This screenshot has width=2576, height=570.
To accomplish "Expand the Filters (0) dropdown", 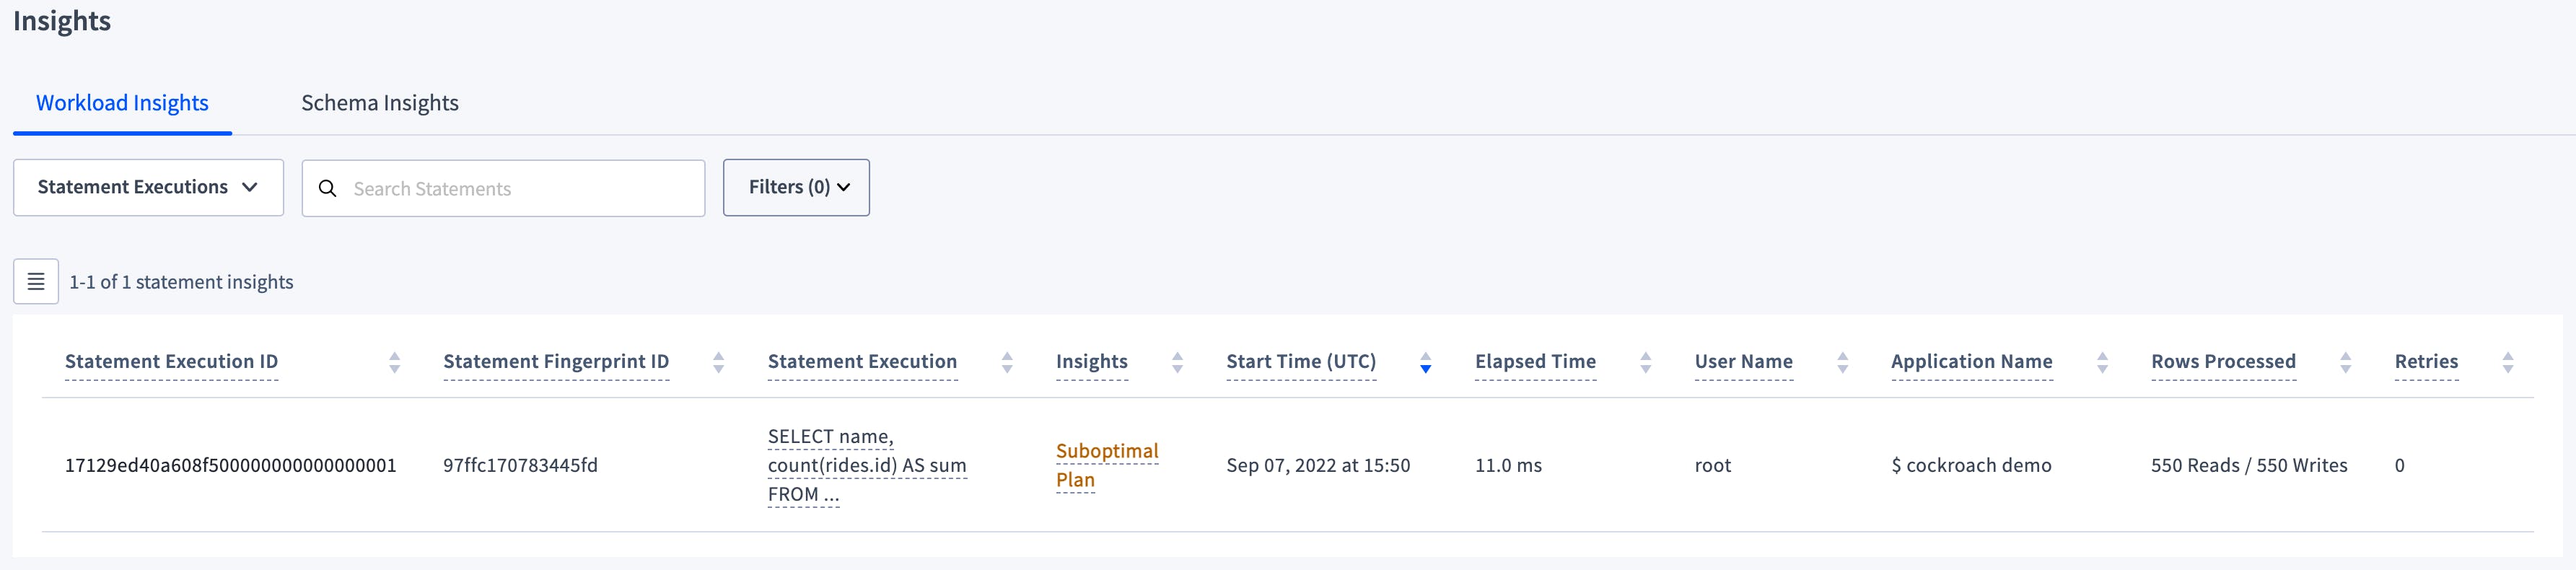I will click(796, 188).
